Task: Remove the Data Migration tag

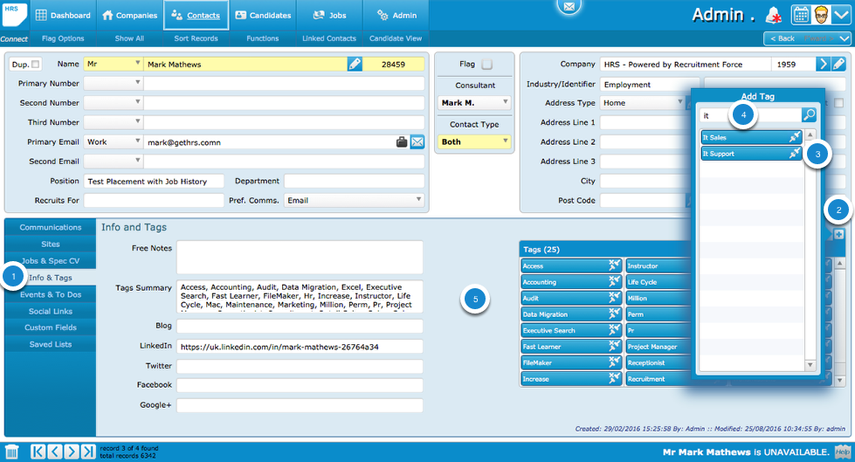Action: [x=614, y=314]
